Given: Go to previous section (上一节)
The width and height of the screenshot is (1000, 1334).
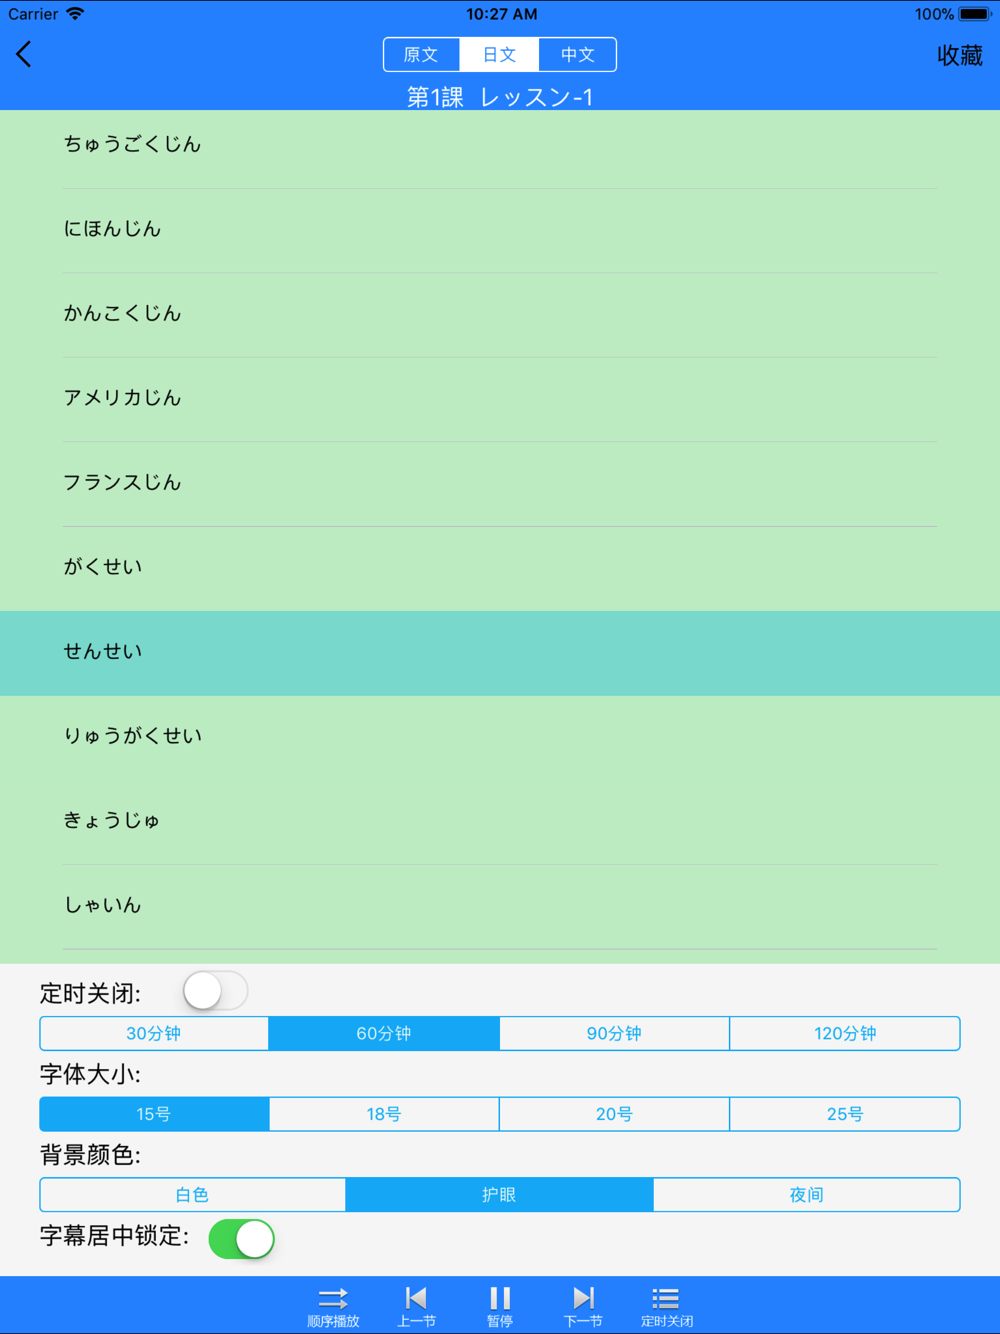Looking at the screenshot, I should [x=416, y=1305].
